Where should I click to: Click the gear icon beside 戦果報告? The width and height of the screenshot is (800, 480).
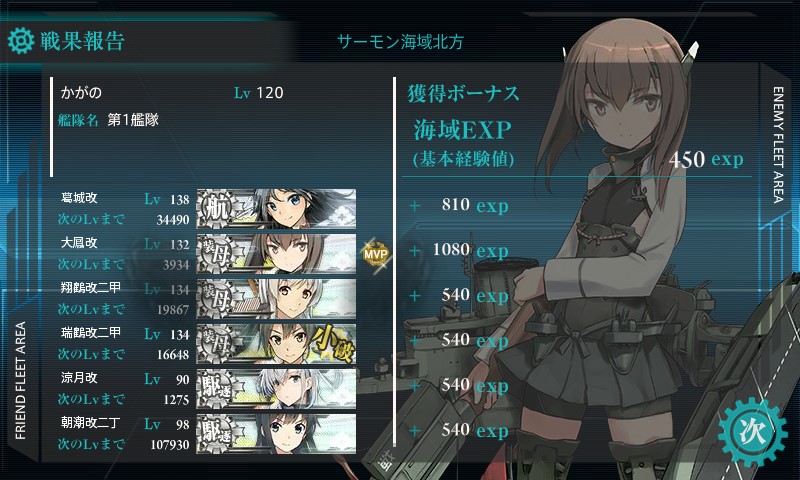coord(21,41)
